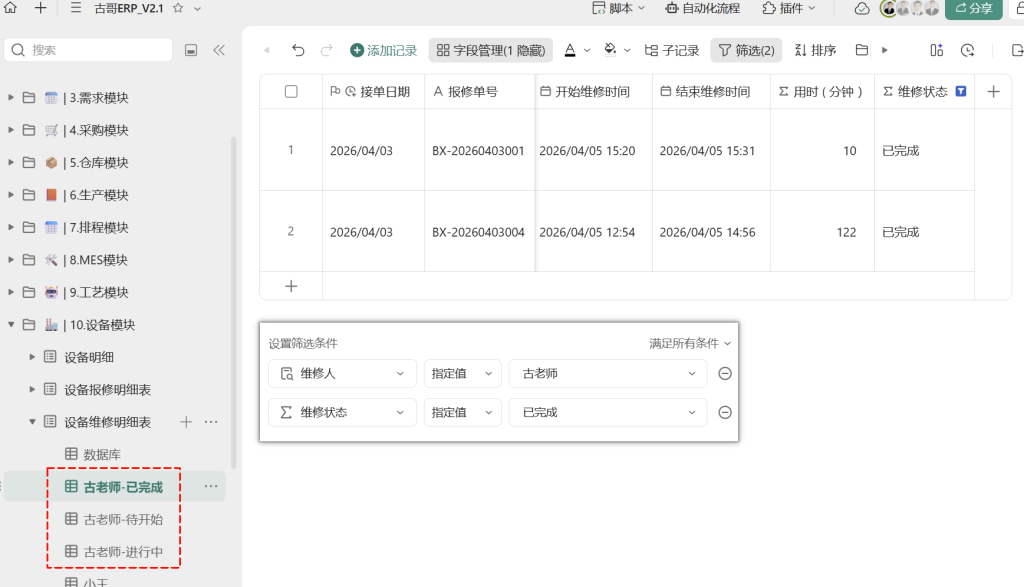
Task: Click 子记录 in the toolbar
Action: point(671,50)
